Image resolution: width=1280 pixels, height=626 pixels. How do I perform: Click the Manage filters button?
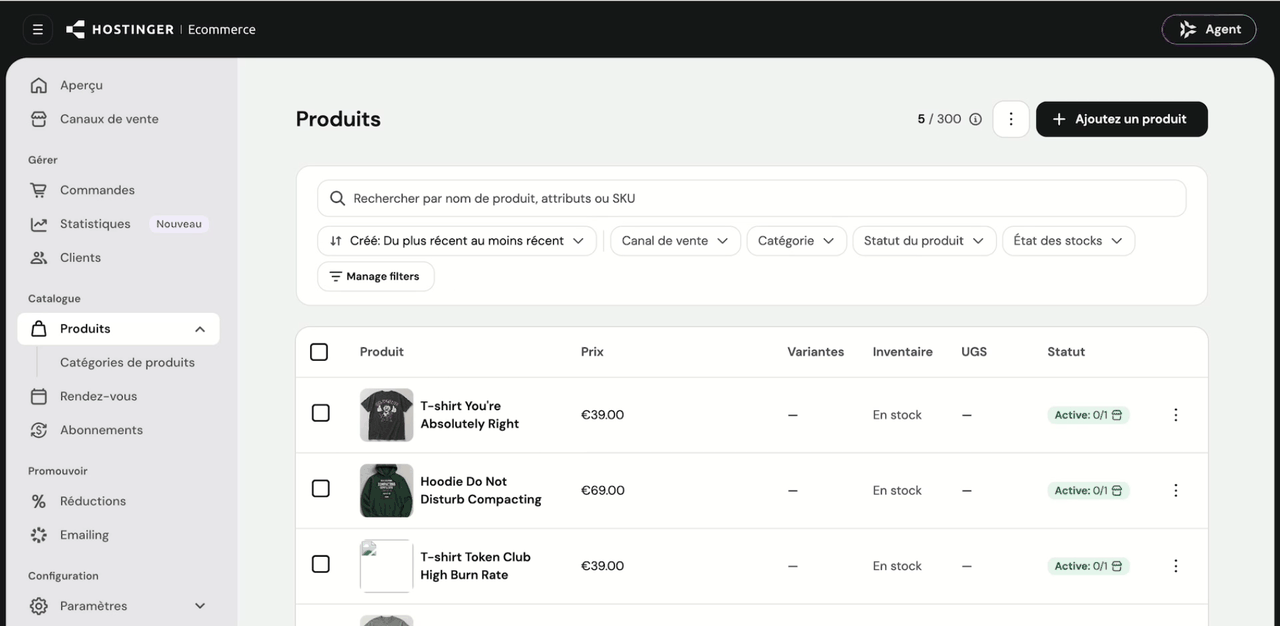click(x=375, y=276)
